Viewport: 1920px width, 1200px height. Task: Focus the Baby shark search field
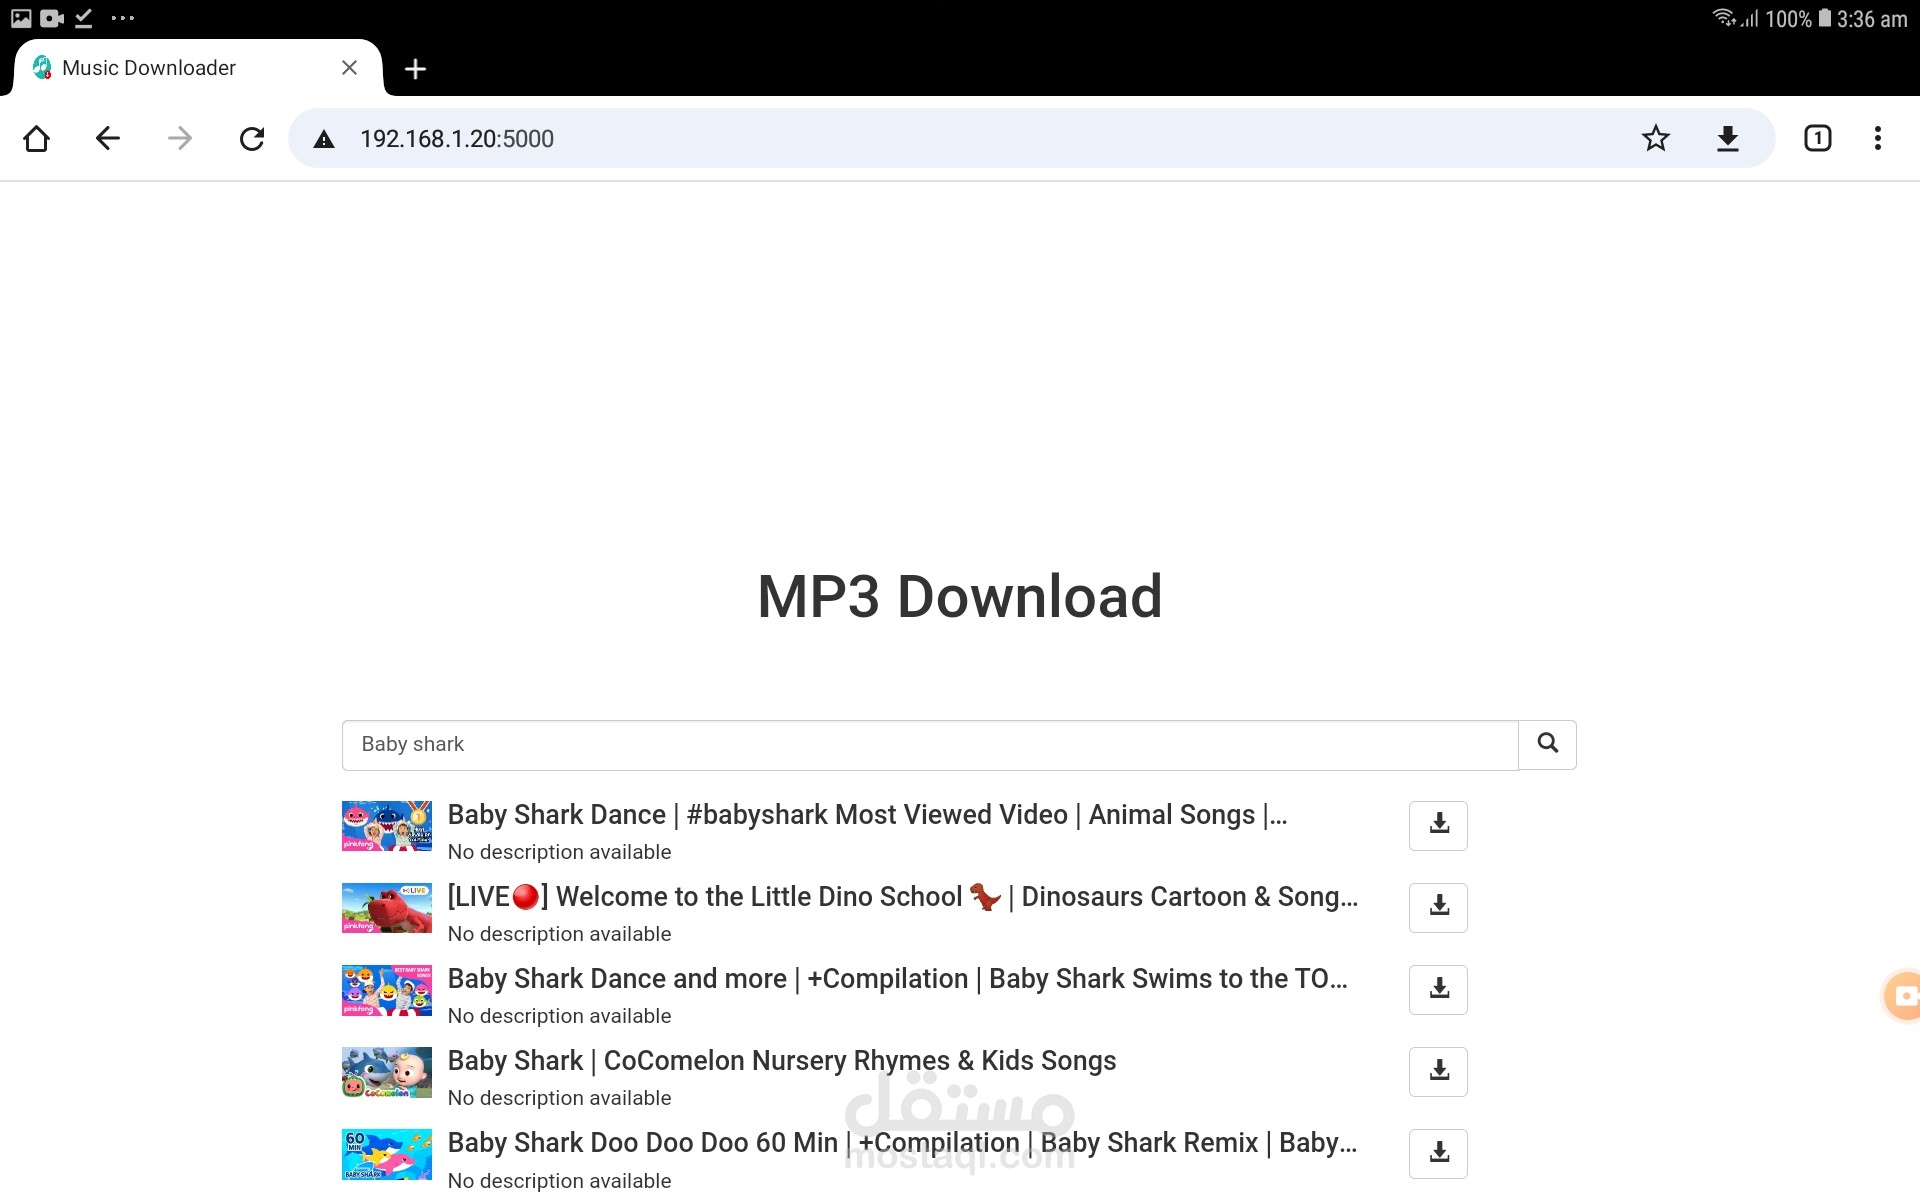[930, 745]
